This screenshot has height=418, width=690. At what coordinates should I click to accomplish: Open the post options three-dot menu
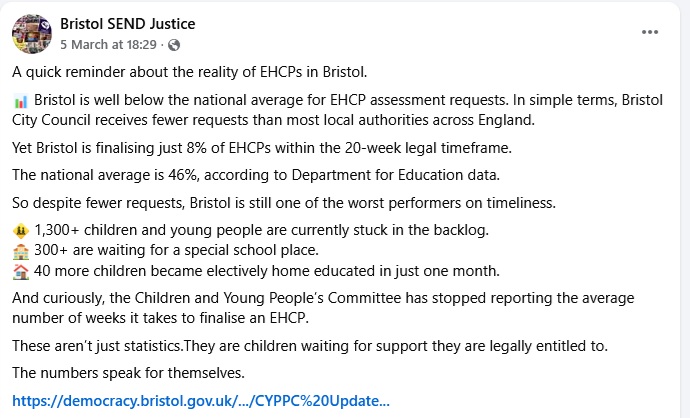click(650, 32)
